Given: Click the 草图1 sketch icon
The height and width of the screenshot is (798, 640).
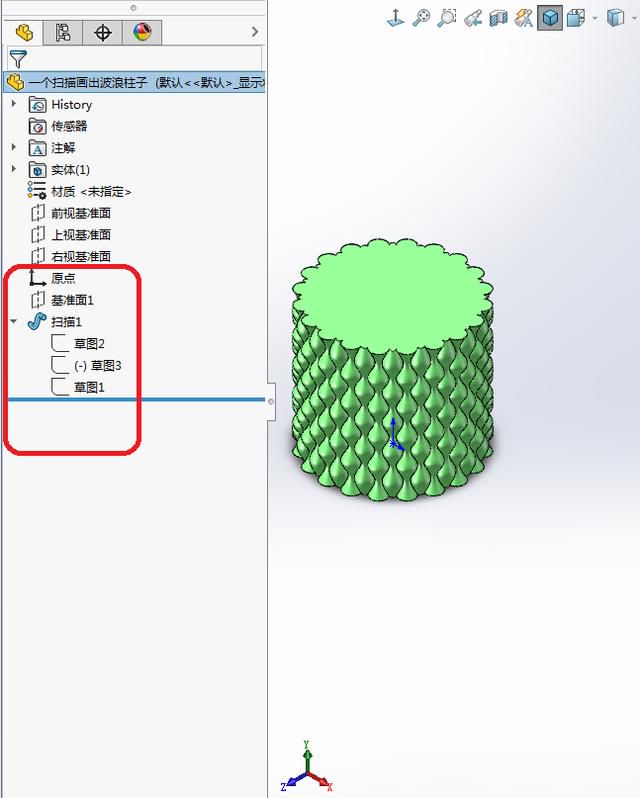Looking at the screenshot, I should 60,387.
